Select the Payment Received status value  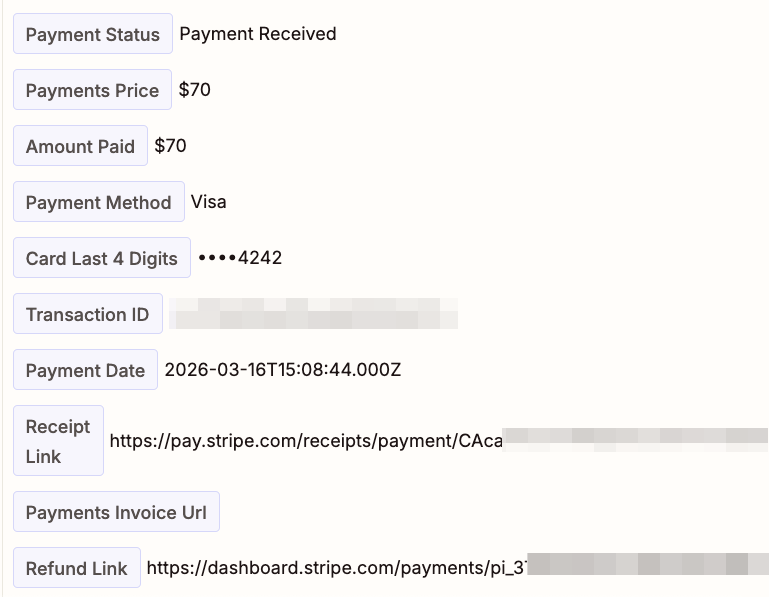pos(257,34)
